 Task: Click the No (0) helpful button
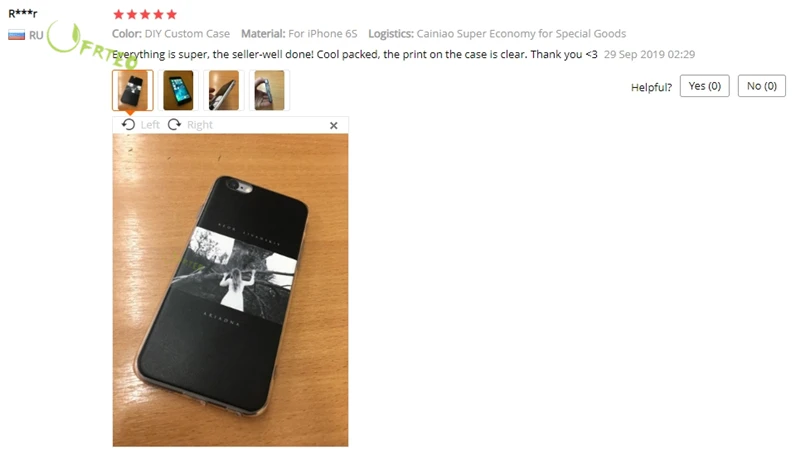(x=762, y=86)
